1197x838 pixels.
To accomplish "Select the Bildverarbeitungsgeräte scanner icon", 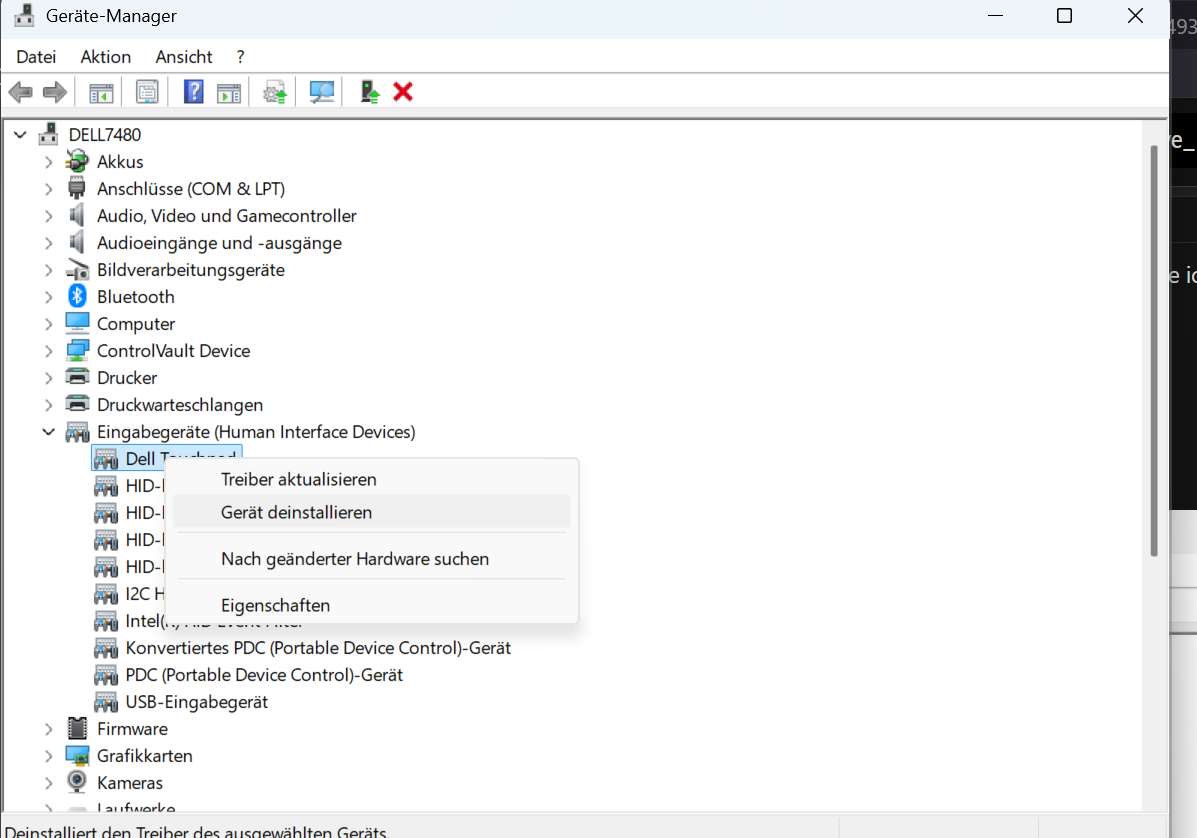I will tap(77, 269).
